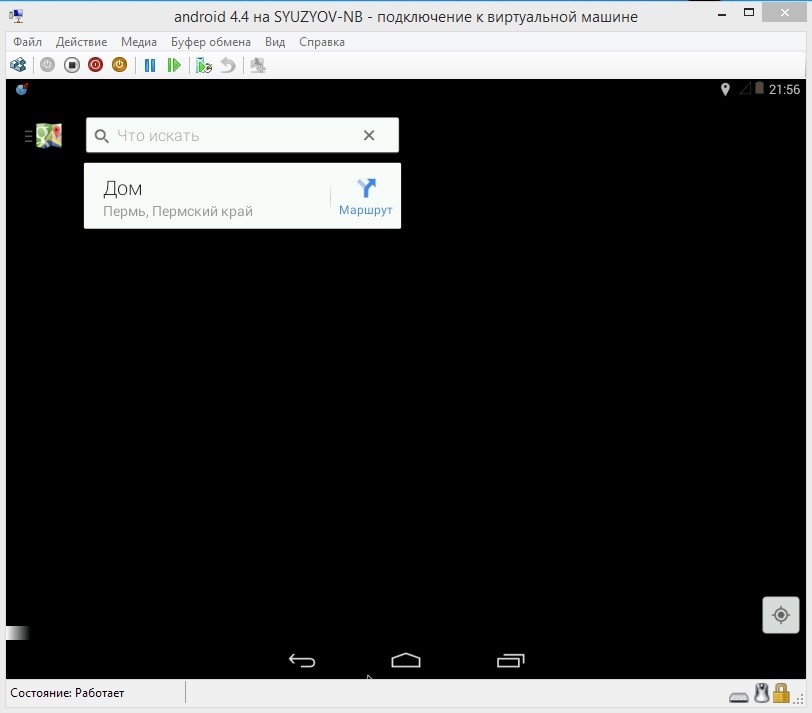Open Google Maps side menu icon
Viewport: 812px width, 713px height.
click(x=44, y=136)
